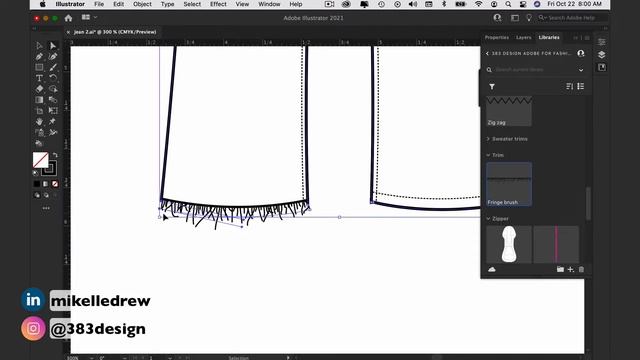Click the Creative Cloud sync icon
Viewport: 640px width, 360px height.
pos(492,269)
